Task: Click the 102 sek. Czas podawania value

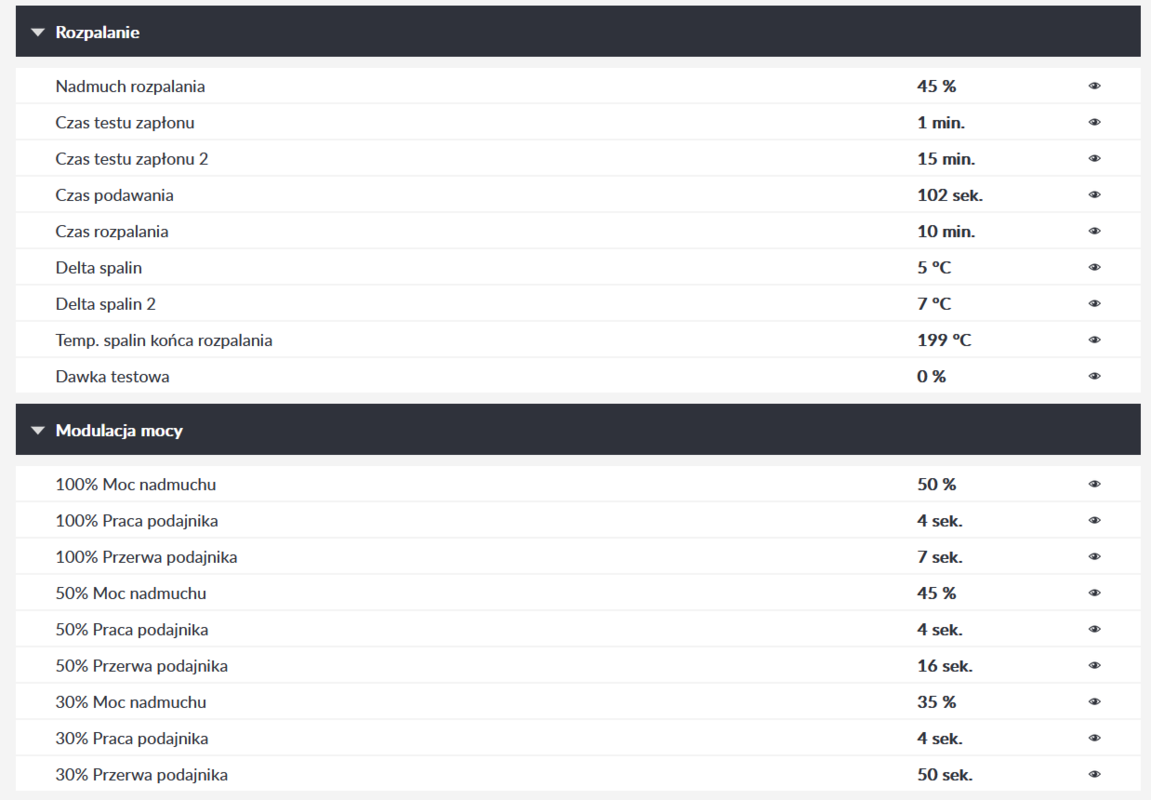Action: tap(949, 195)
